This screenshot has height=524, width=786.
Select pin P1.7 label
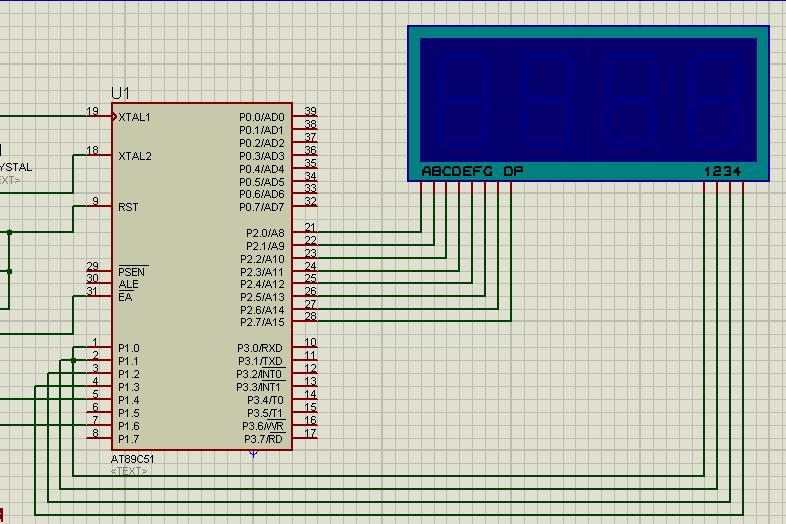tap(129, 439)
